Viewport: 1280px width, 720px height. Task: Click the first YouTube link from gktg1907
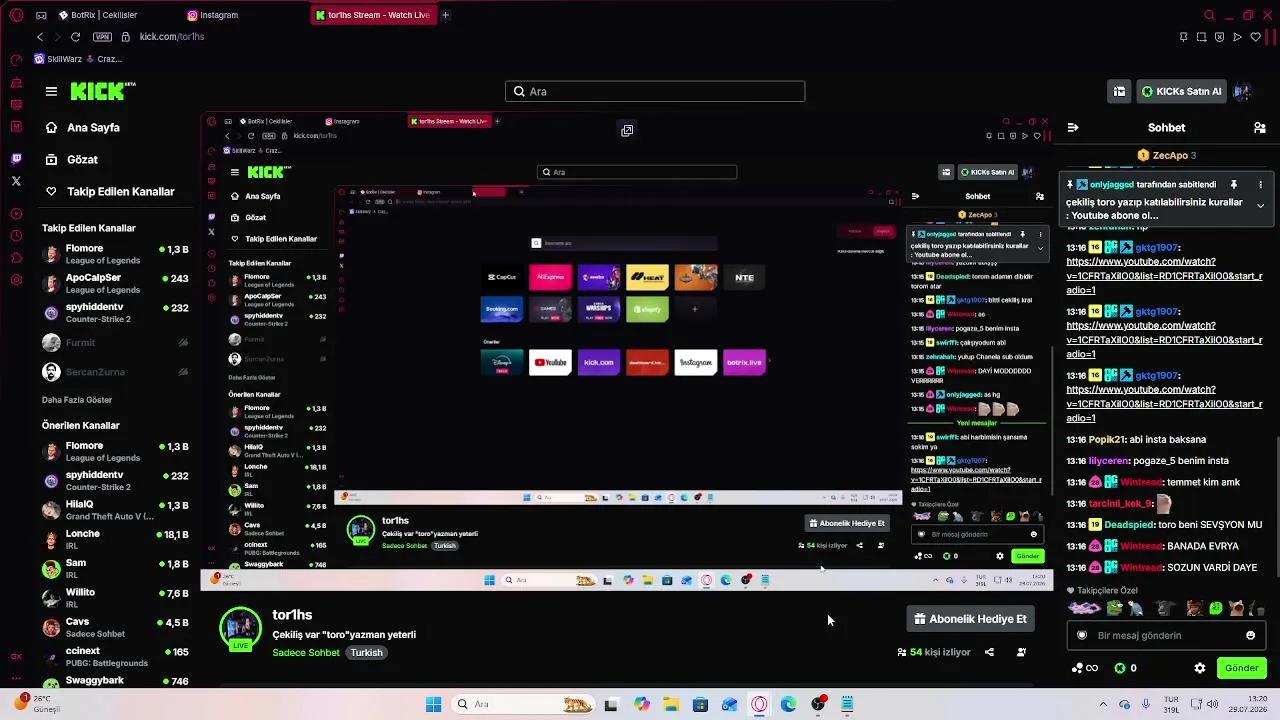(1164, 276)
